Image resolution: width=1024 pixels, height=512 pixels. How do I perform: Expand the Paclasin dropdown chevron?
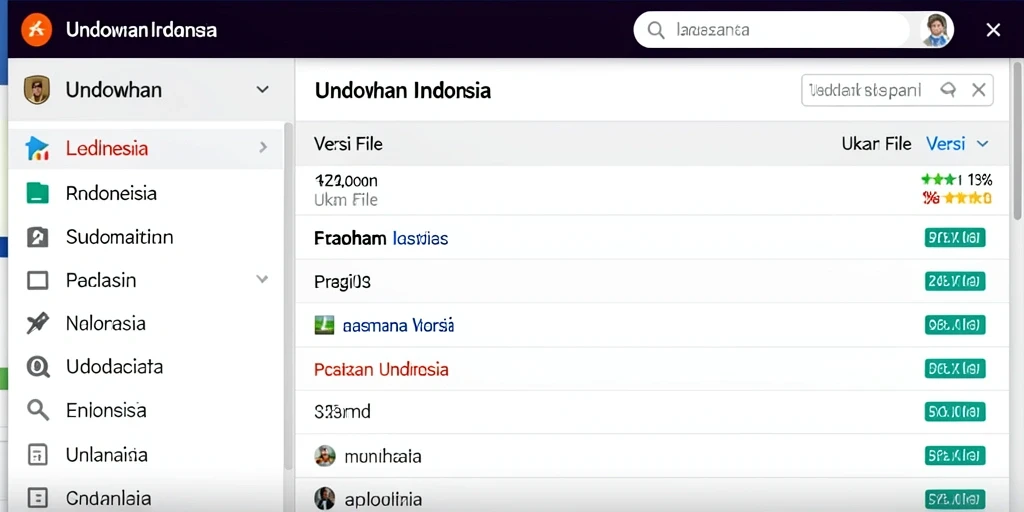point(262,280)
